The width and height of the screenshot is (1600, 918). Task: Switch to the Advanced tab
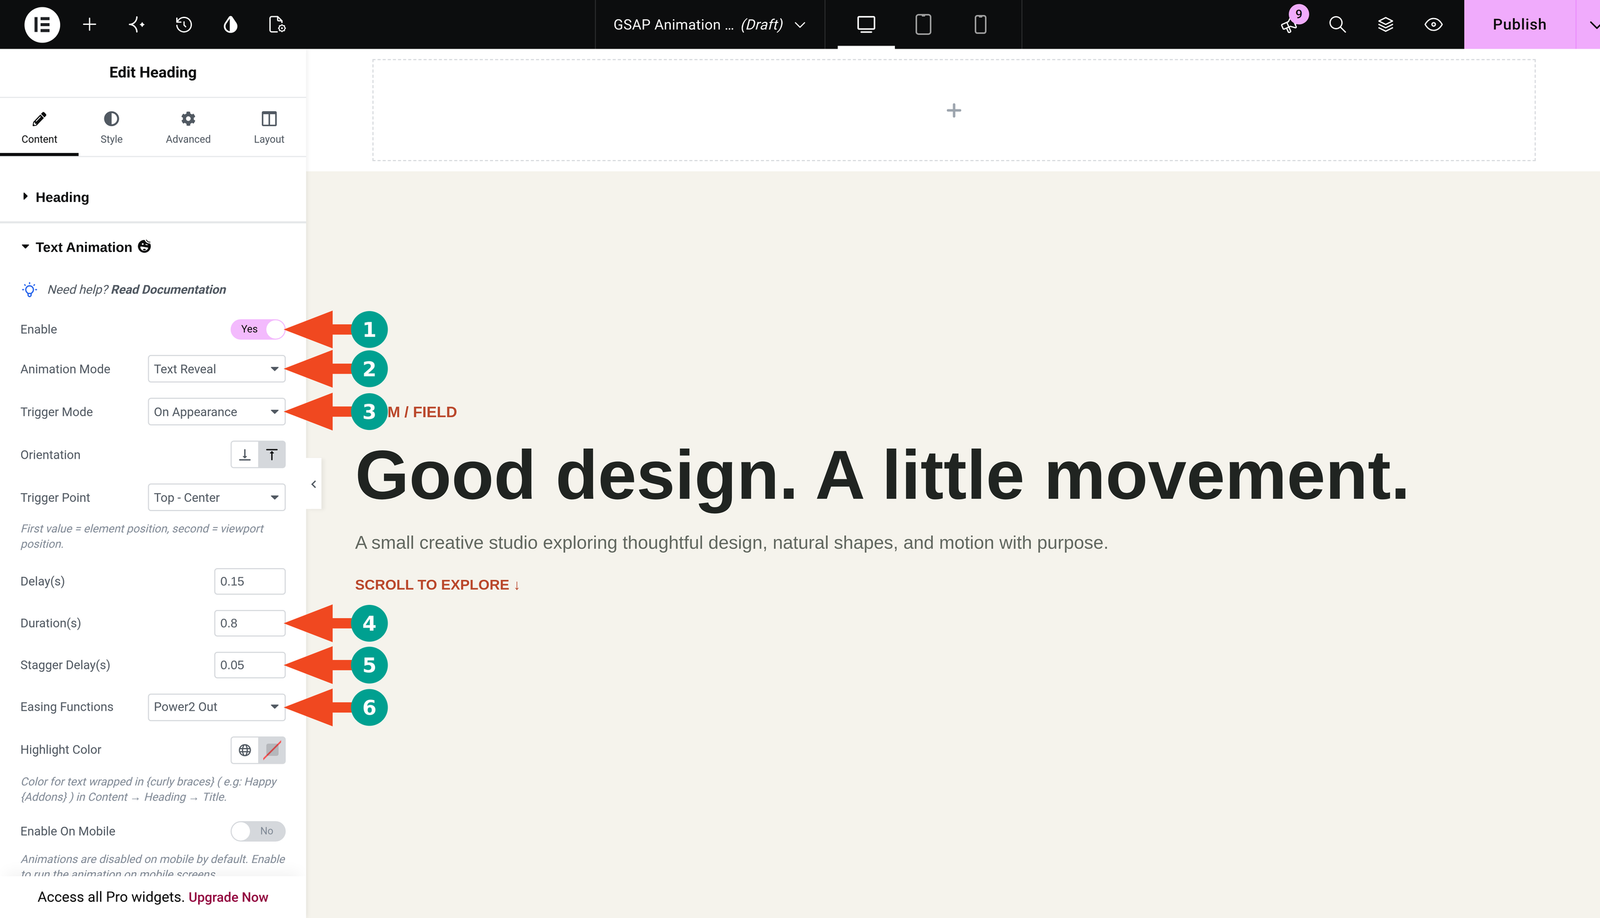pyautogui.click(x=188, y=127)
